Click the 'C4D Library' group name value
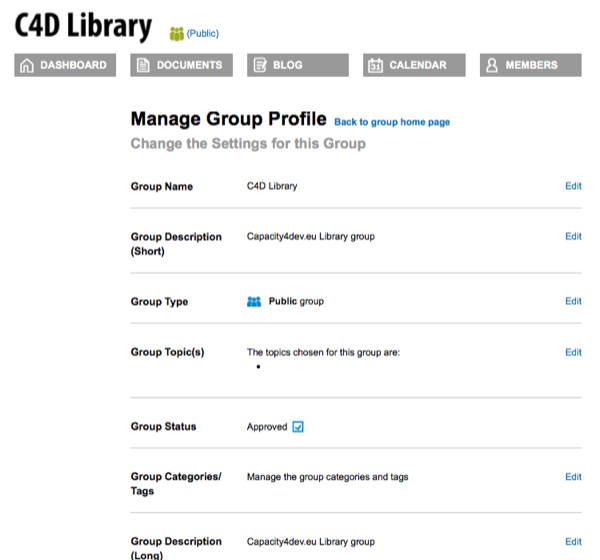 (272, 186)
